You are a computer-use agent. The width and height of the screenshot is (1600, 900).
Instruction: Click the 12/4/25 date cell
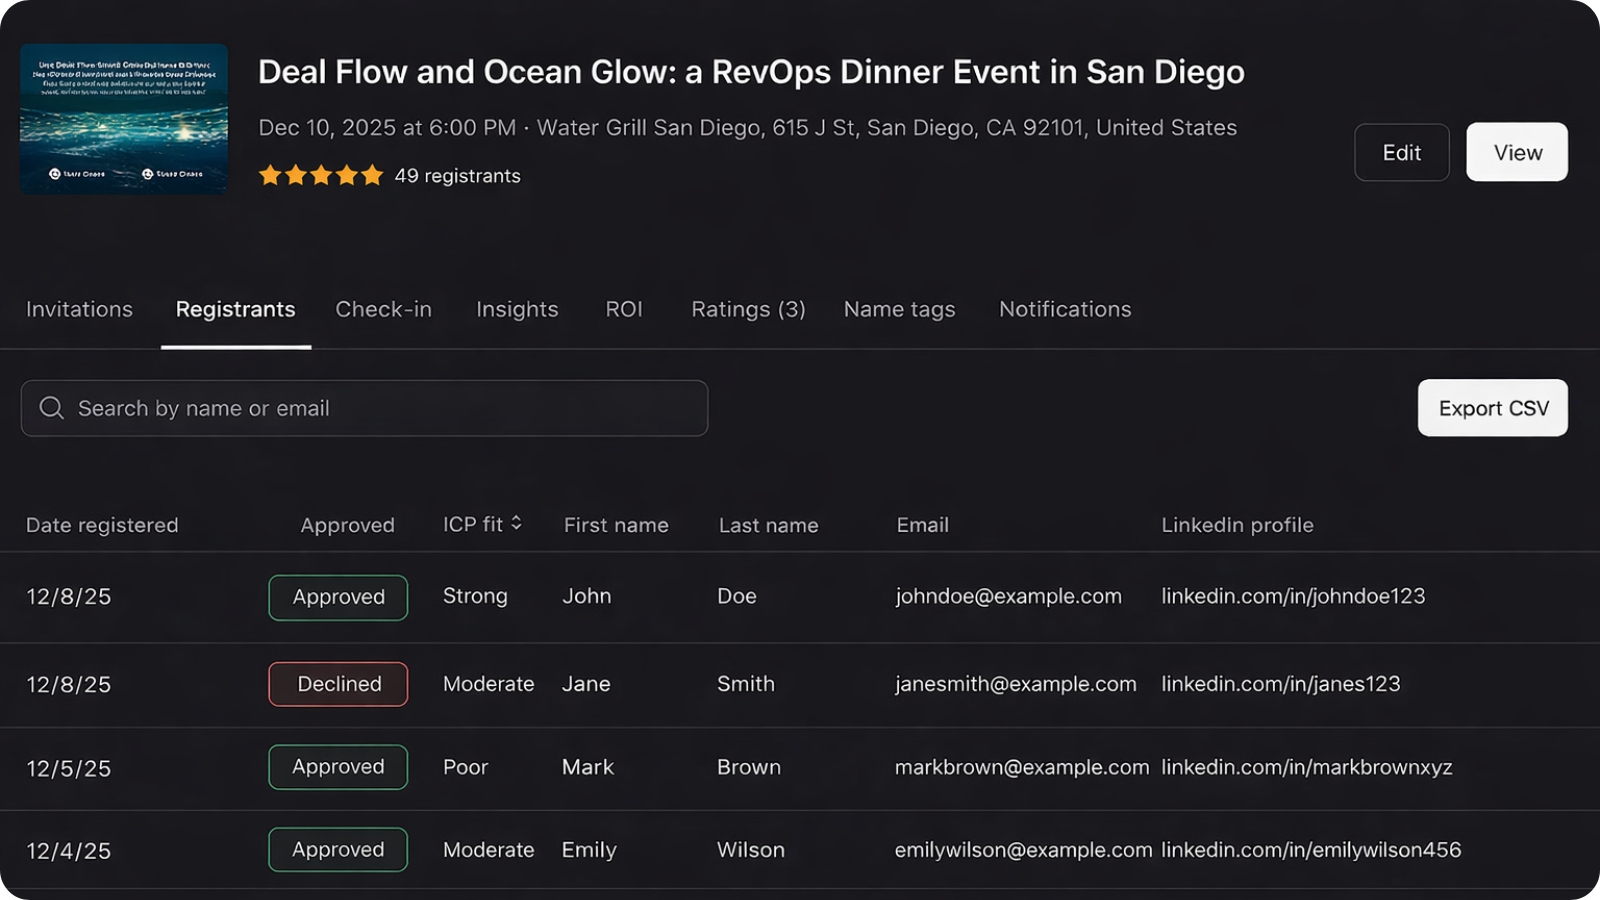[68, 851]
